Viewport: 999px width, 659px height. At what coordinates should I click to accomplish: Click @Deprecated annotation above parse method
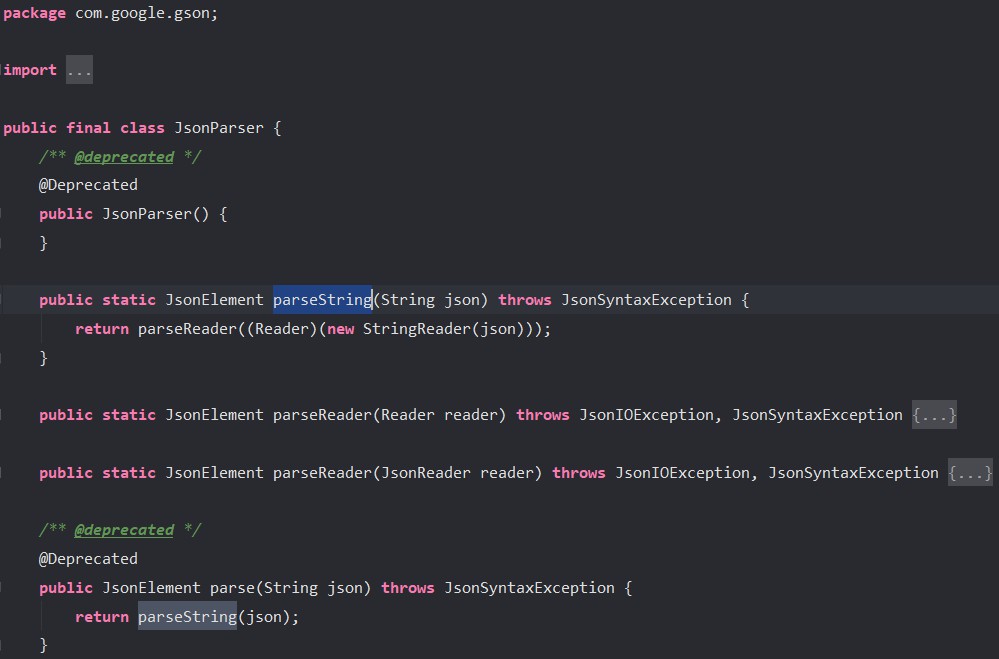pos(88,559)
